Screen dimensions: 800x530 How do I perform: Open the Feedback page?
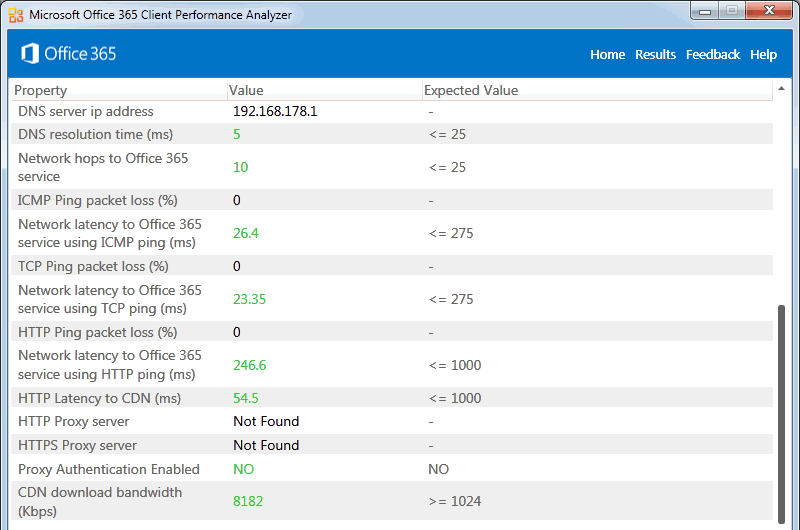click(713, 55)
